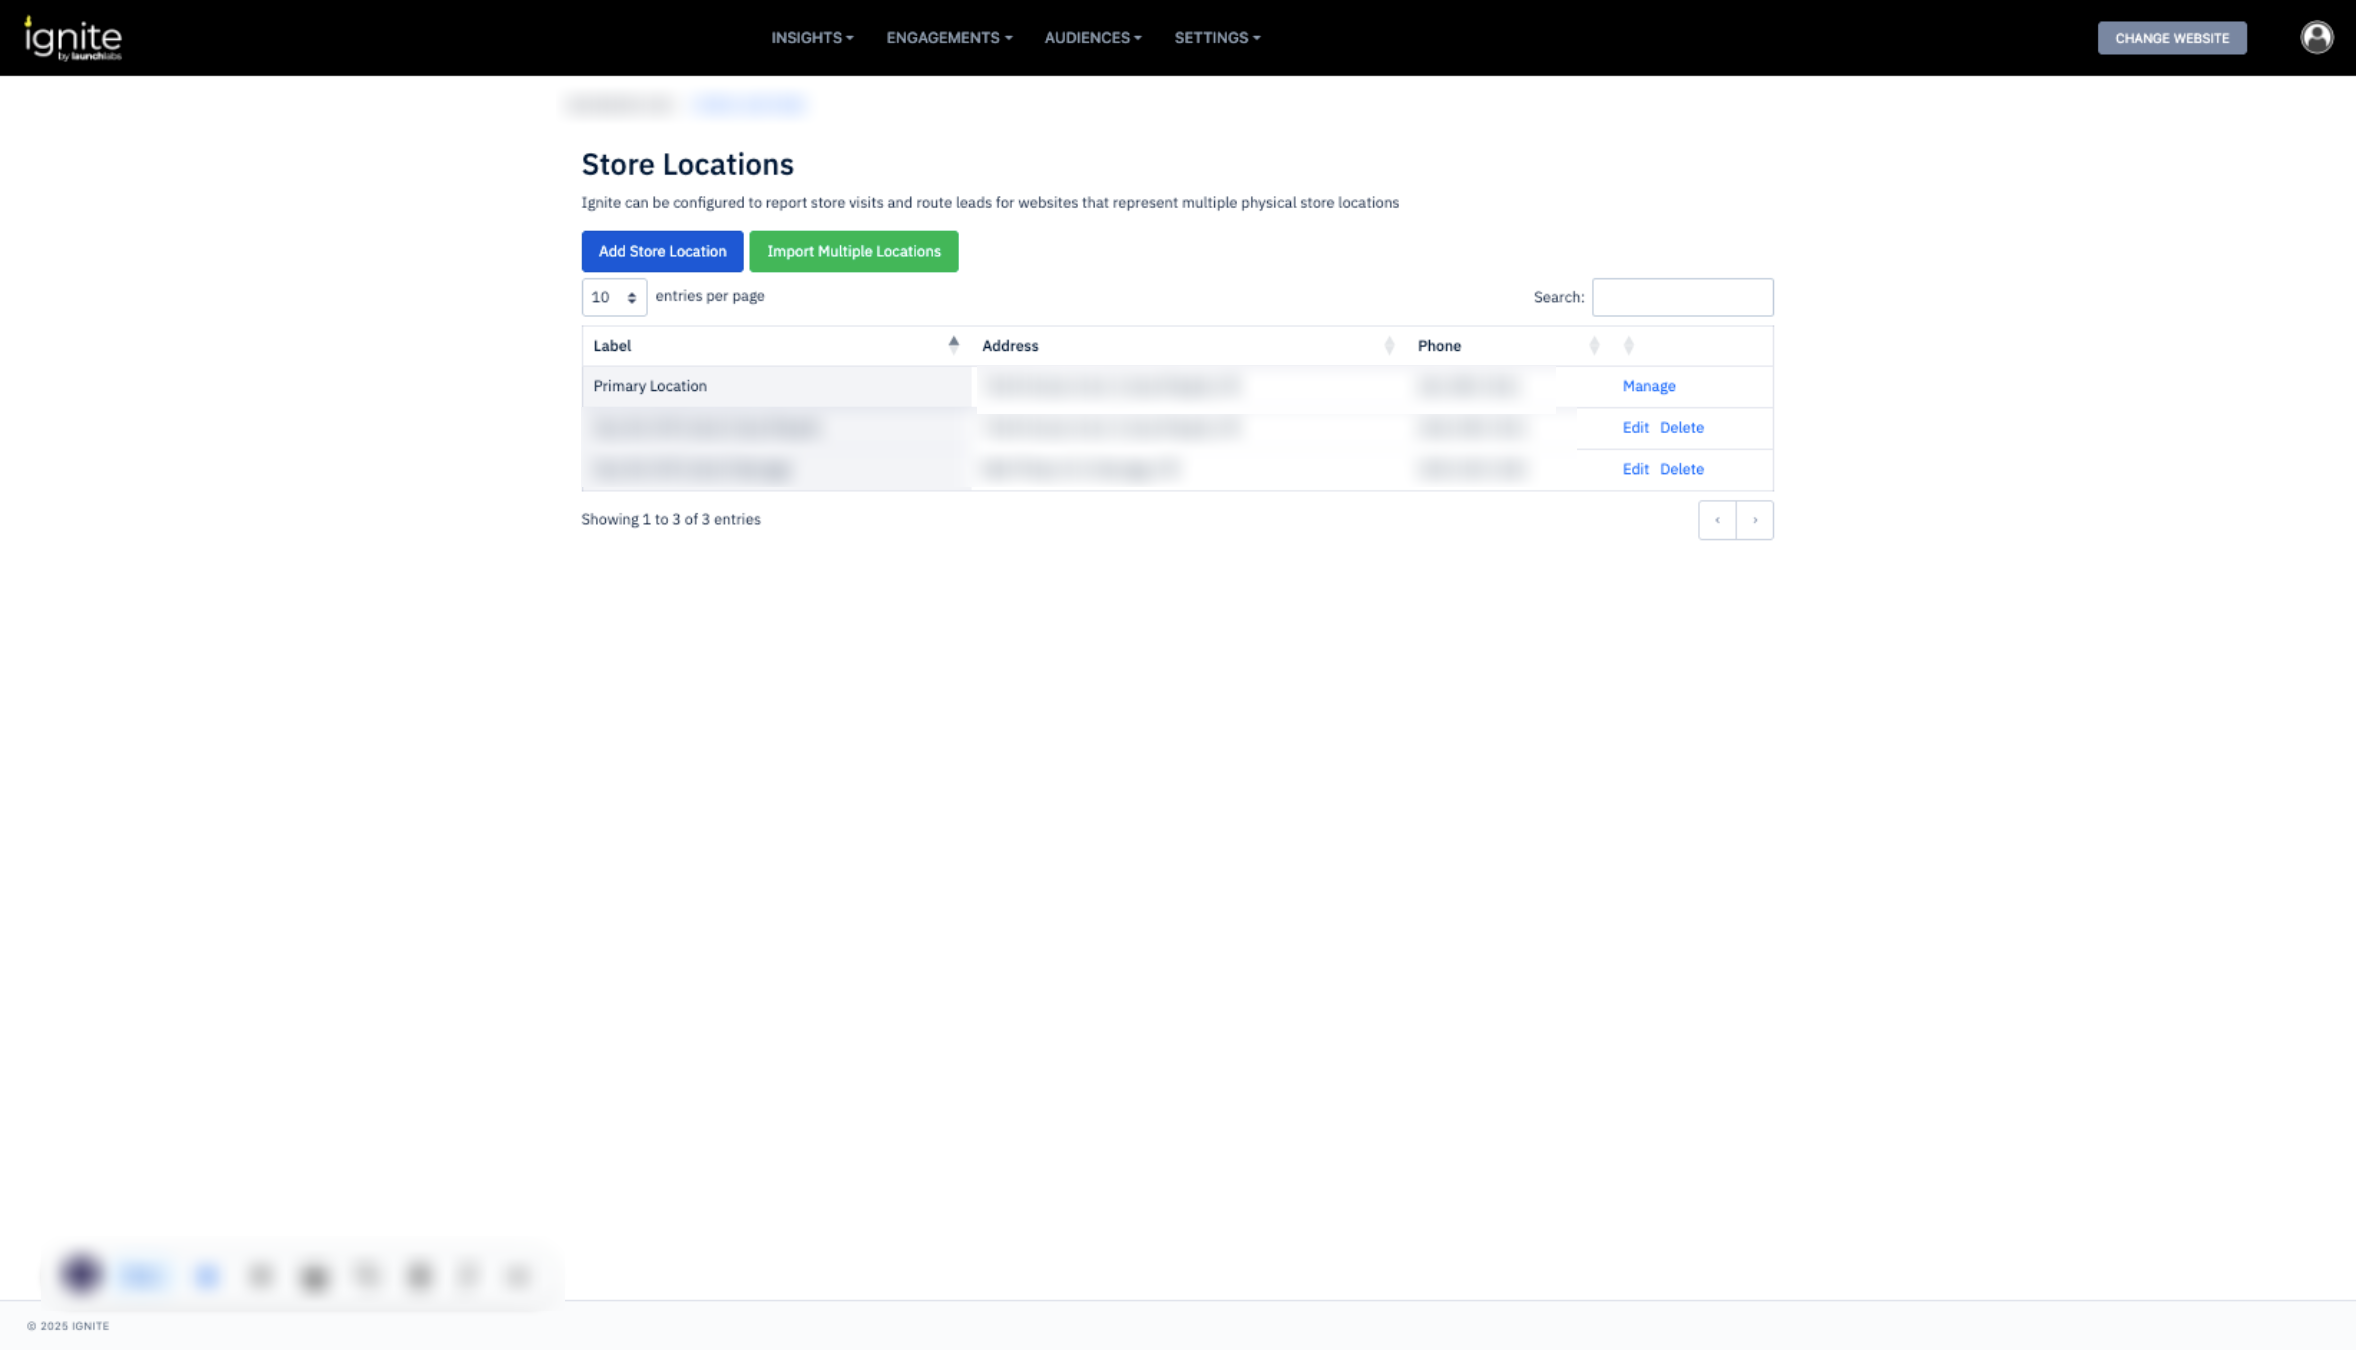2356x1350 pixels.
Task: Sort table by Label column arrow
Action: click(953, 345)
